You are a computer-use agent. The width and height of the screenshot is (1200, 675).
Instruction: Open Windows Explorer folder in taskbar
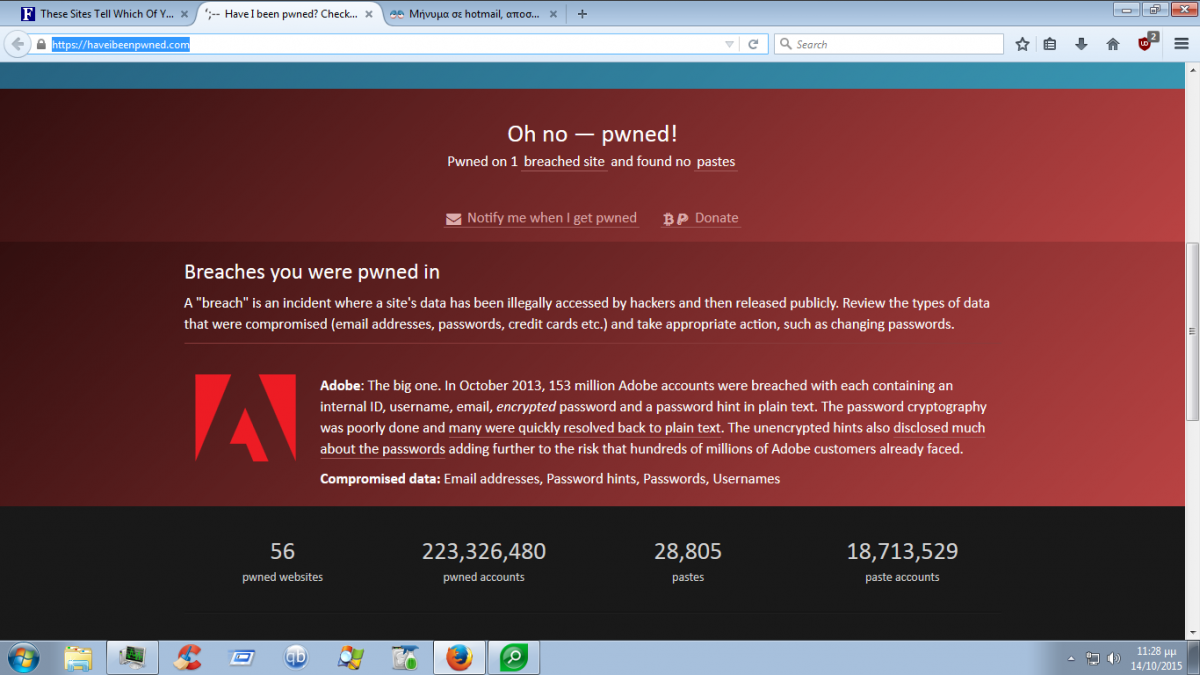point(78,657)
